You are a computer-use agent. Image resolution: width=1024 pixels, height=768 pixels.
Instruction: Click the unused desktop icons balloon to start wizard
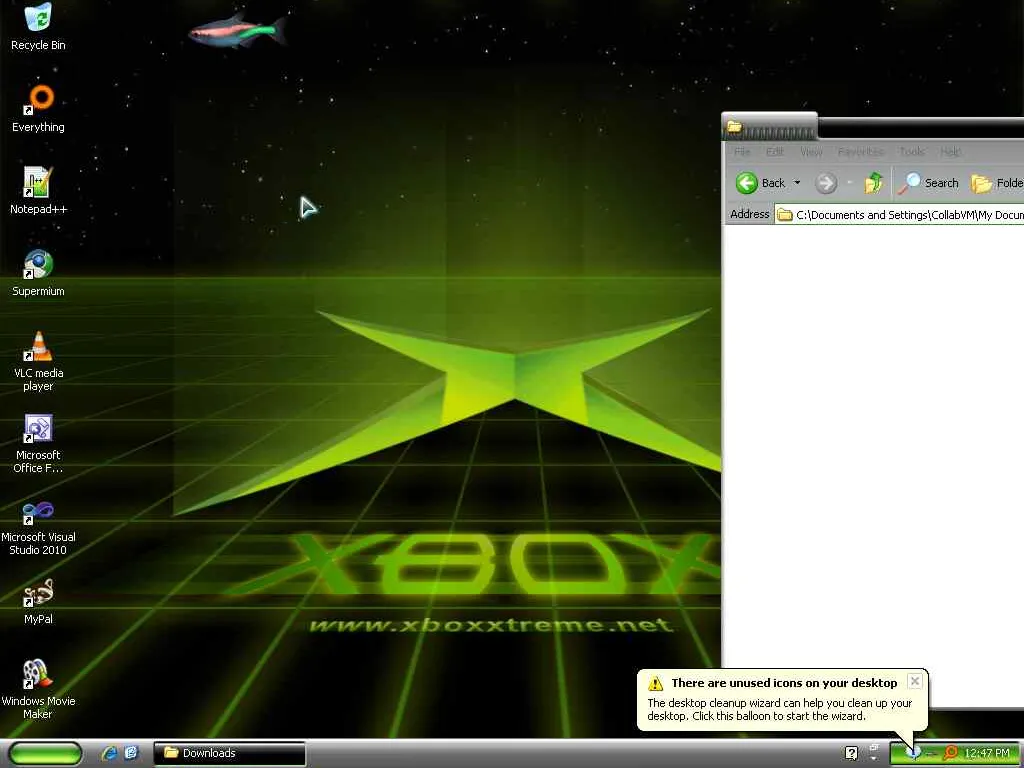tap(782, 699)
